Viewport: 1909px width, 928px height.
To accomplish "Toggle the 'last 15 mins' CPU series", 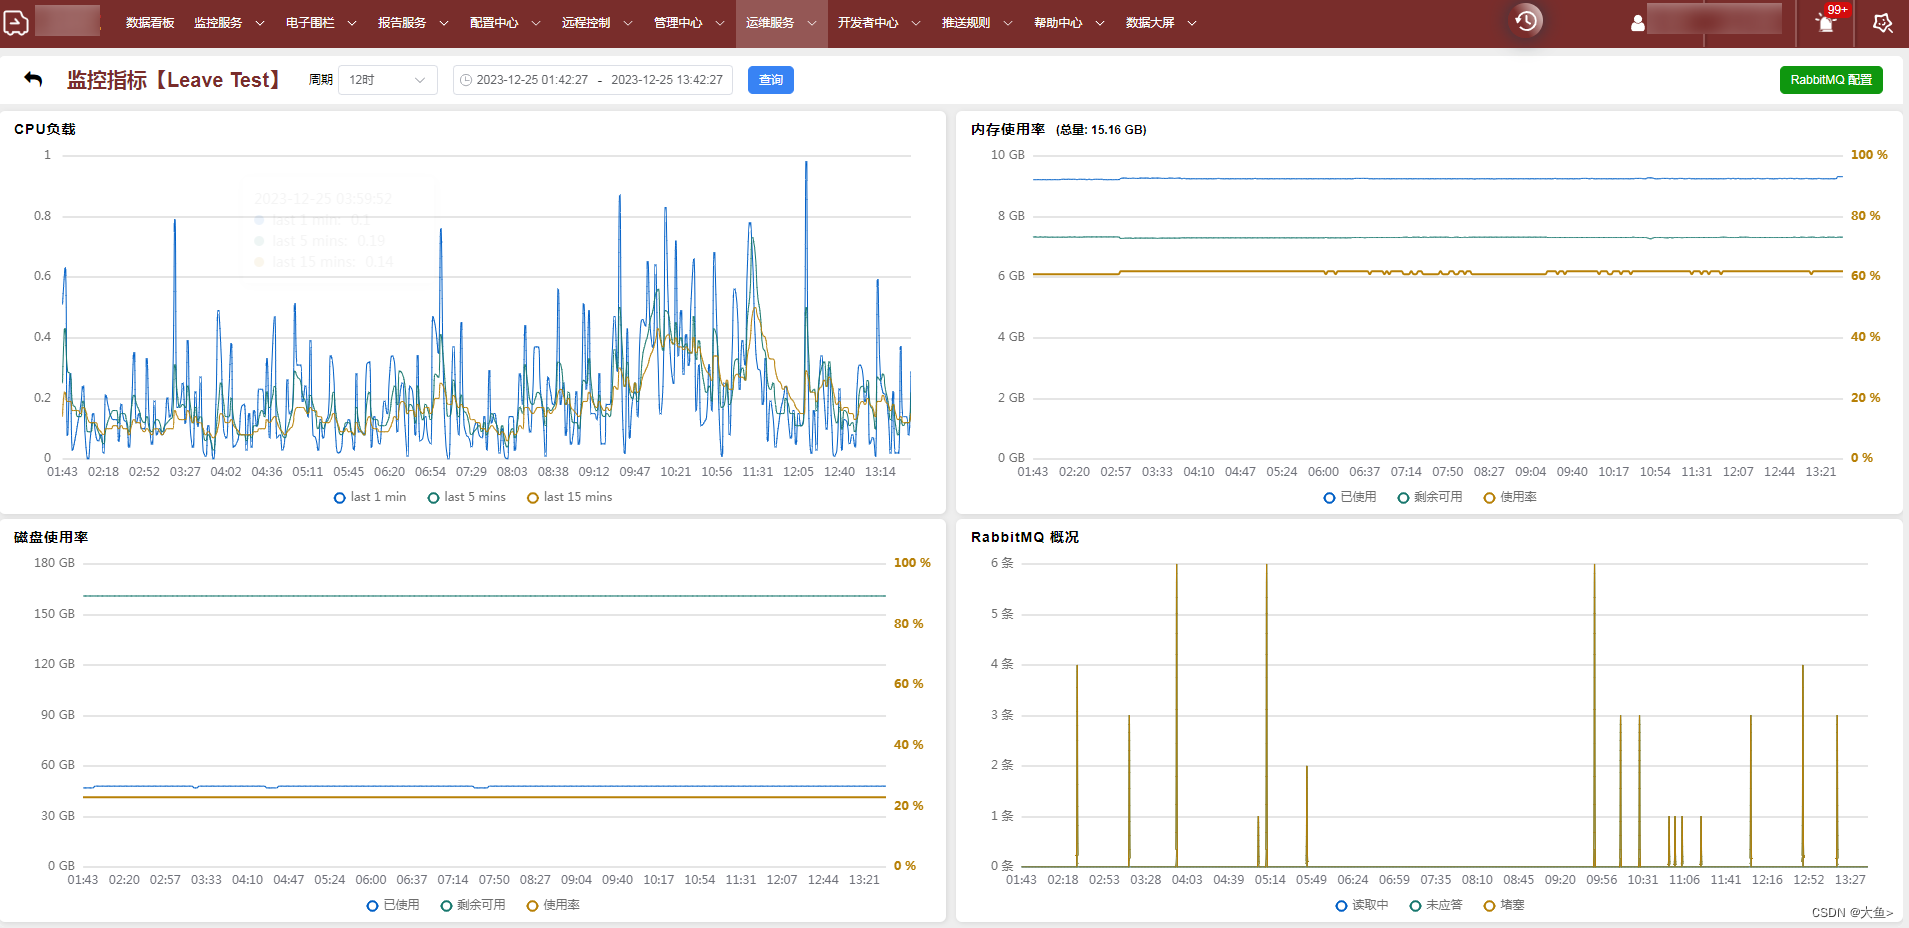I will pyautogui.click(x=570, y=497).
